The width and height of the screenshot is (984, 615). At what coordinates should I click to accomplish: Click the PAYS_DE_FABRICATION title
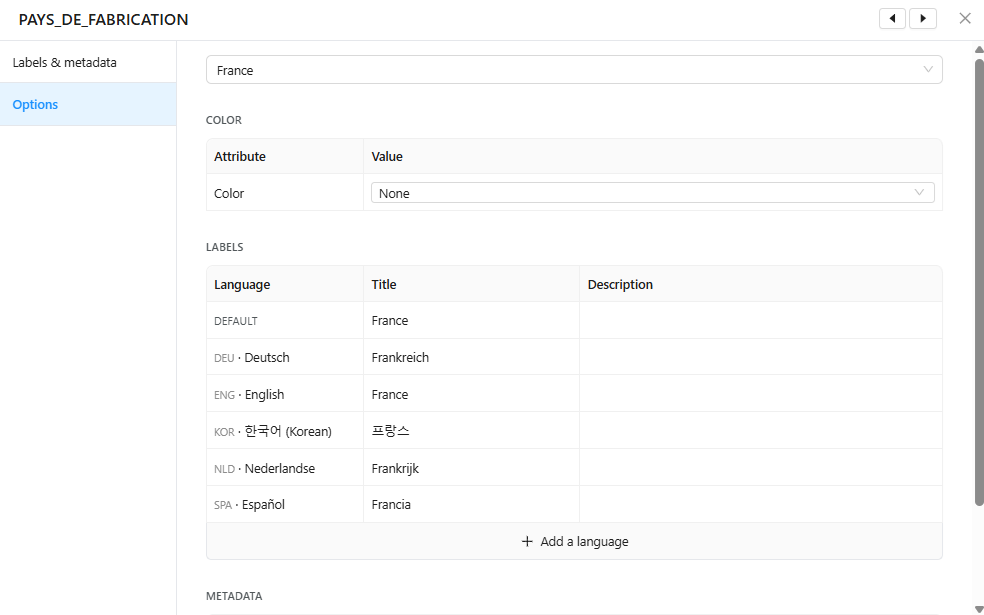104,19
